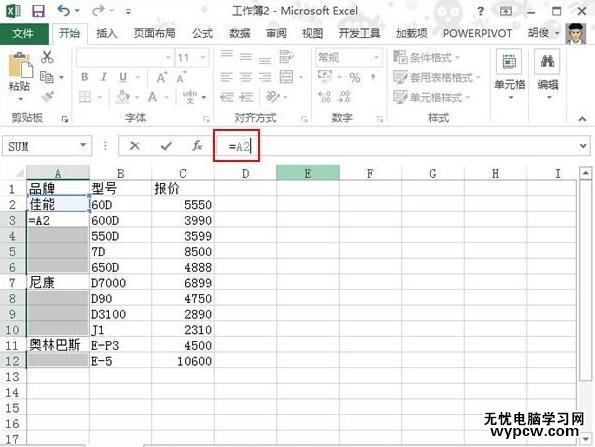The height and width of the screenshot is (447, 595).
Task: Cancel the formula entry with X
Action: [x=135, y=146]
